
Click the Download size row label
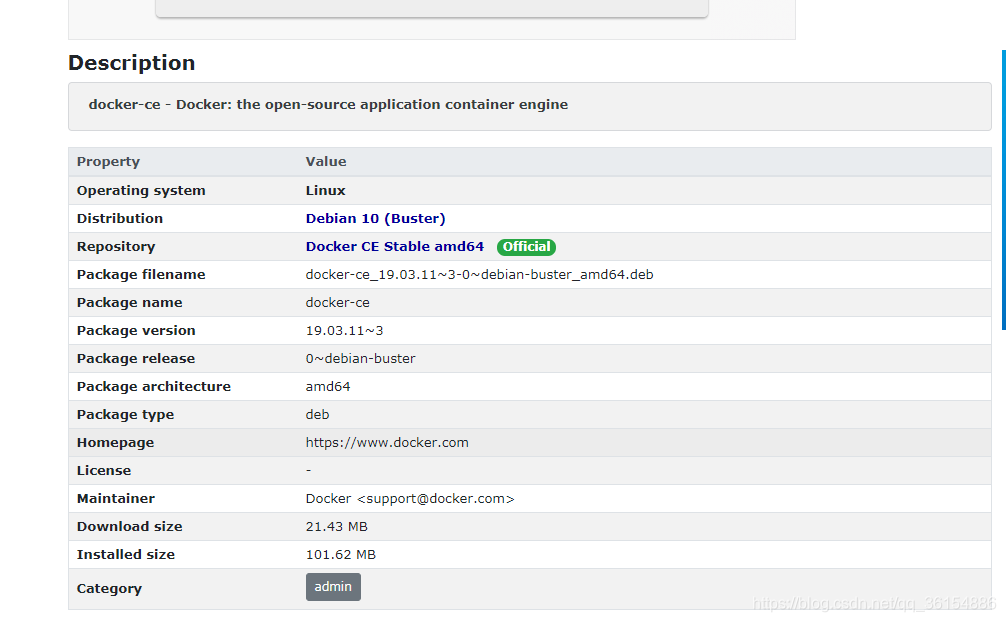130,526
